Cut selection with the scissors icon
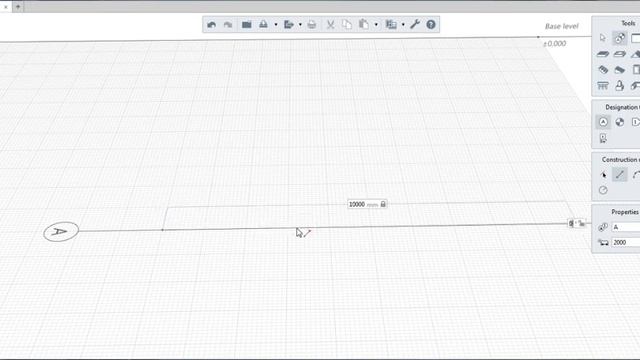The image size is (640, 360). (x=331, y=25)
